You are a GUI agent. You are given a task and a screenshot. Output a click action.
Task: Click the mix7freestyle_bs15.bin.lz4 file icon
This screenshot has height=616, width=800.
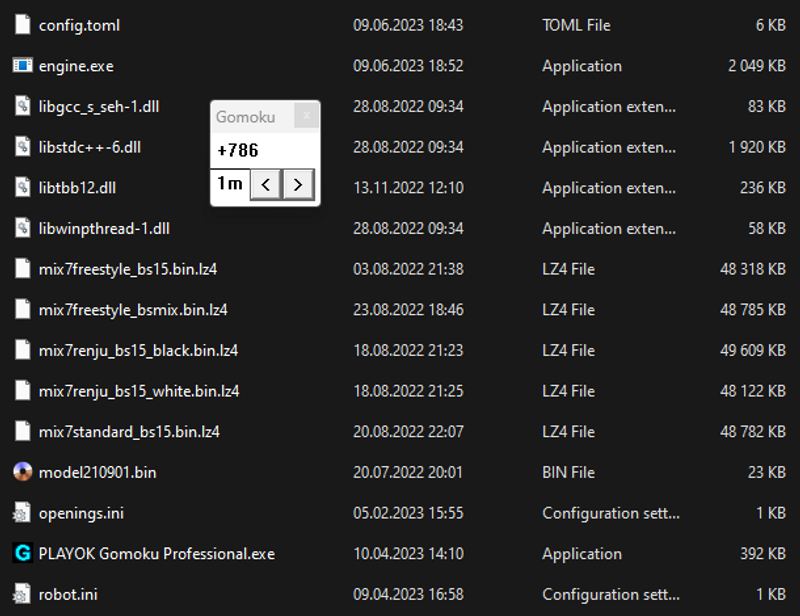[22, 268]
